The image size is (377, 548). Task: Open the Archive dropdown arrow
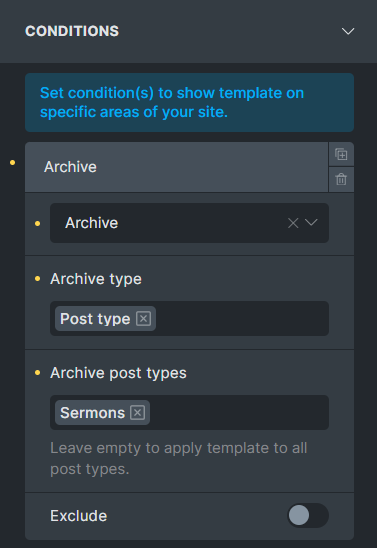(311, 222)
